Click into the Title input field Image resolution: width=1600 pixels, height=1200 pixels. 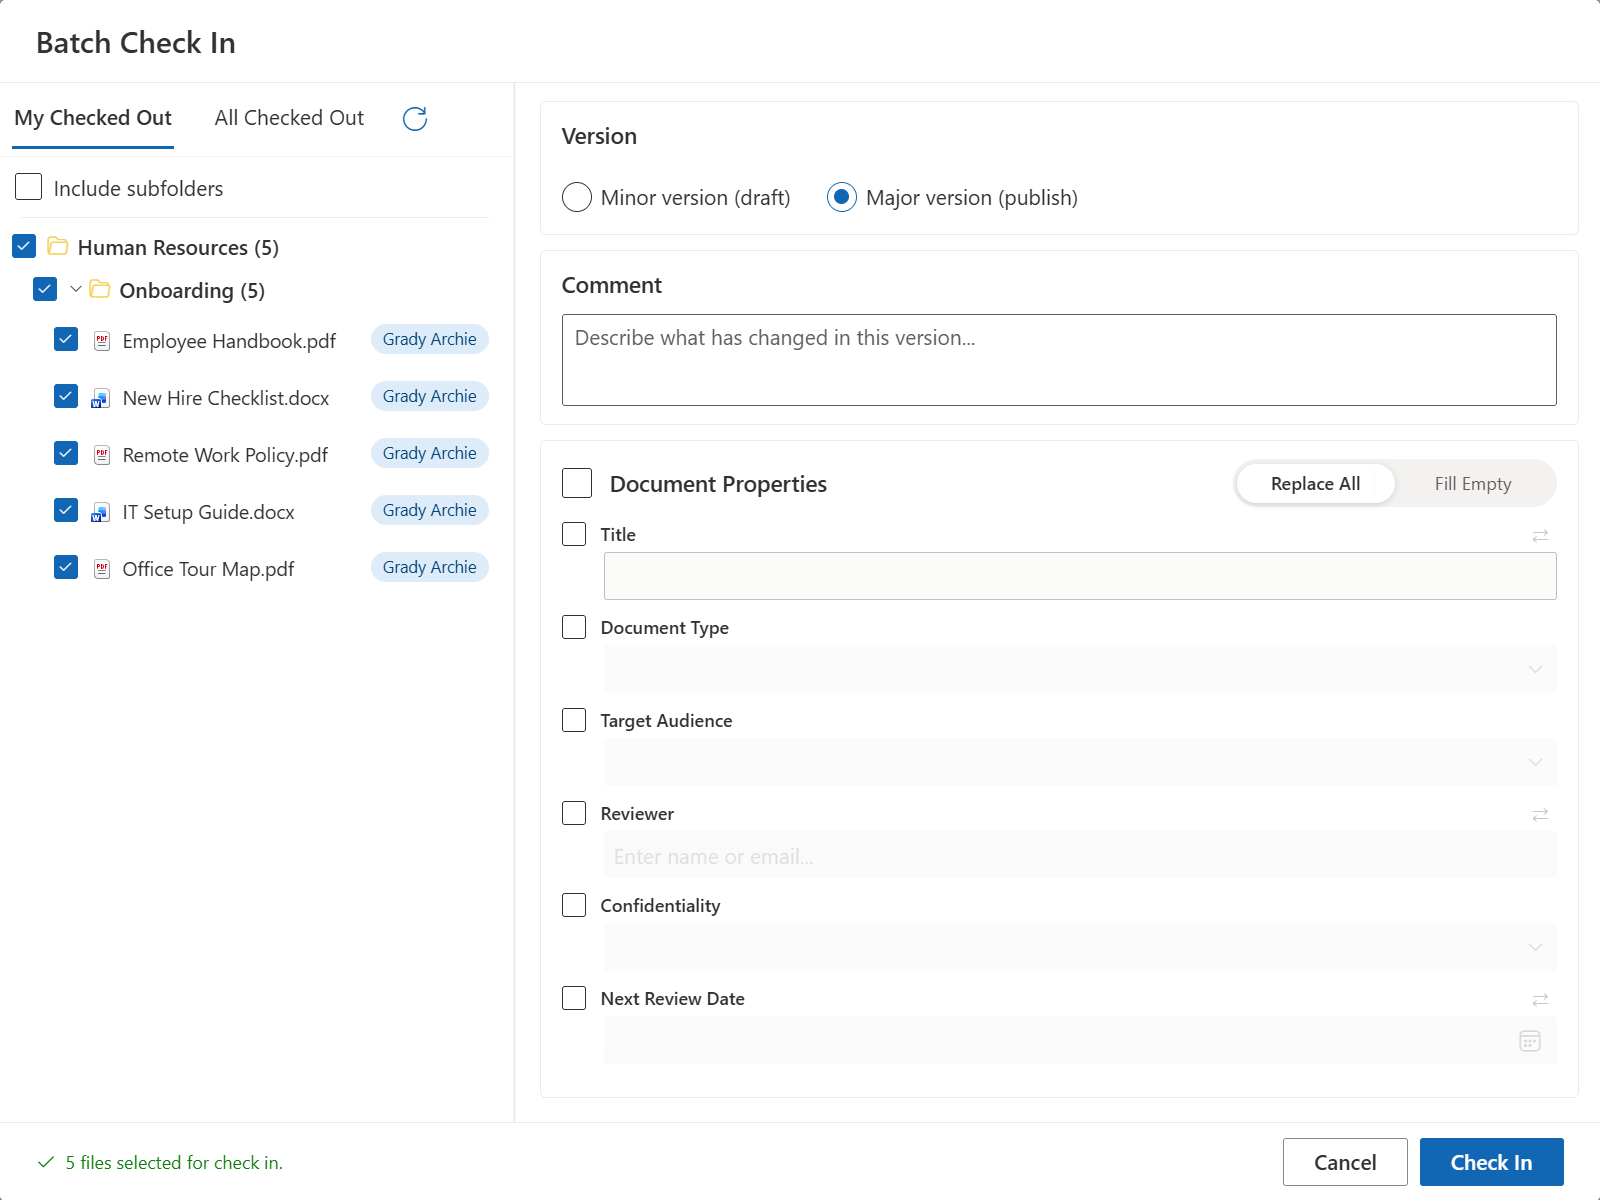(1080, 576)
